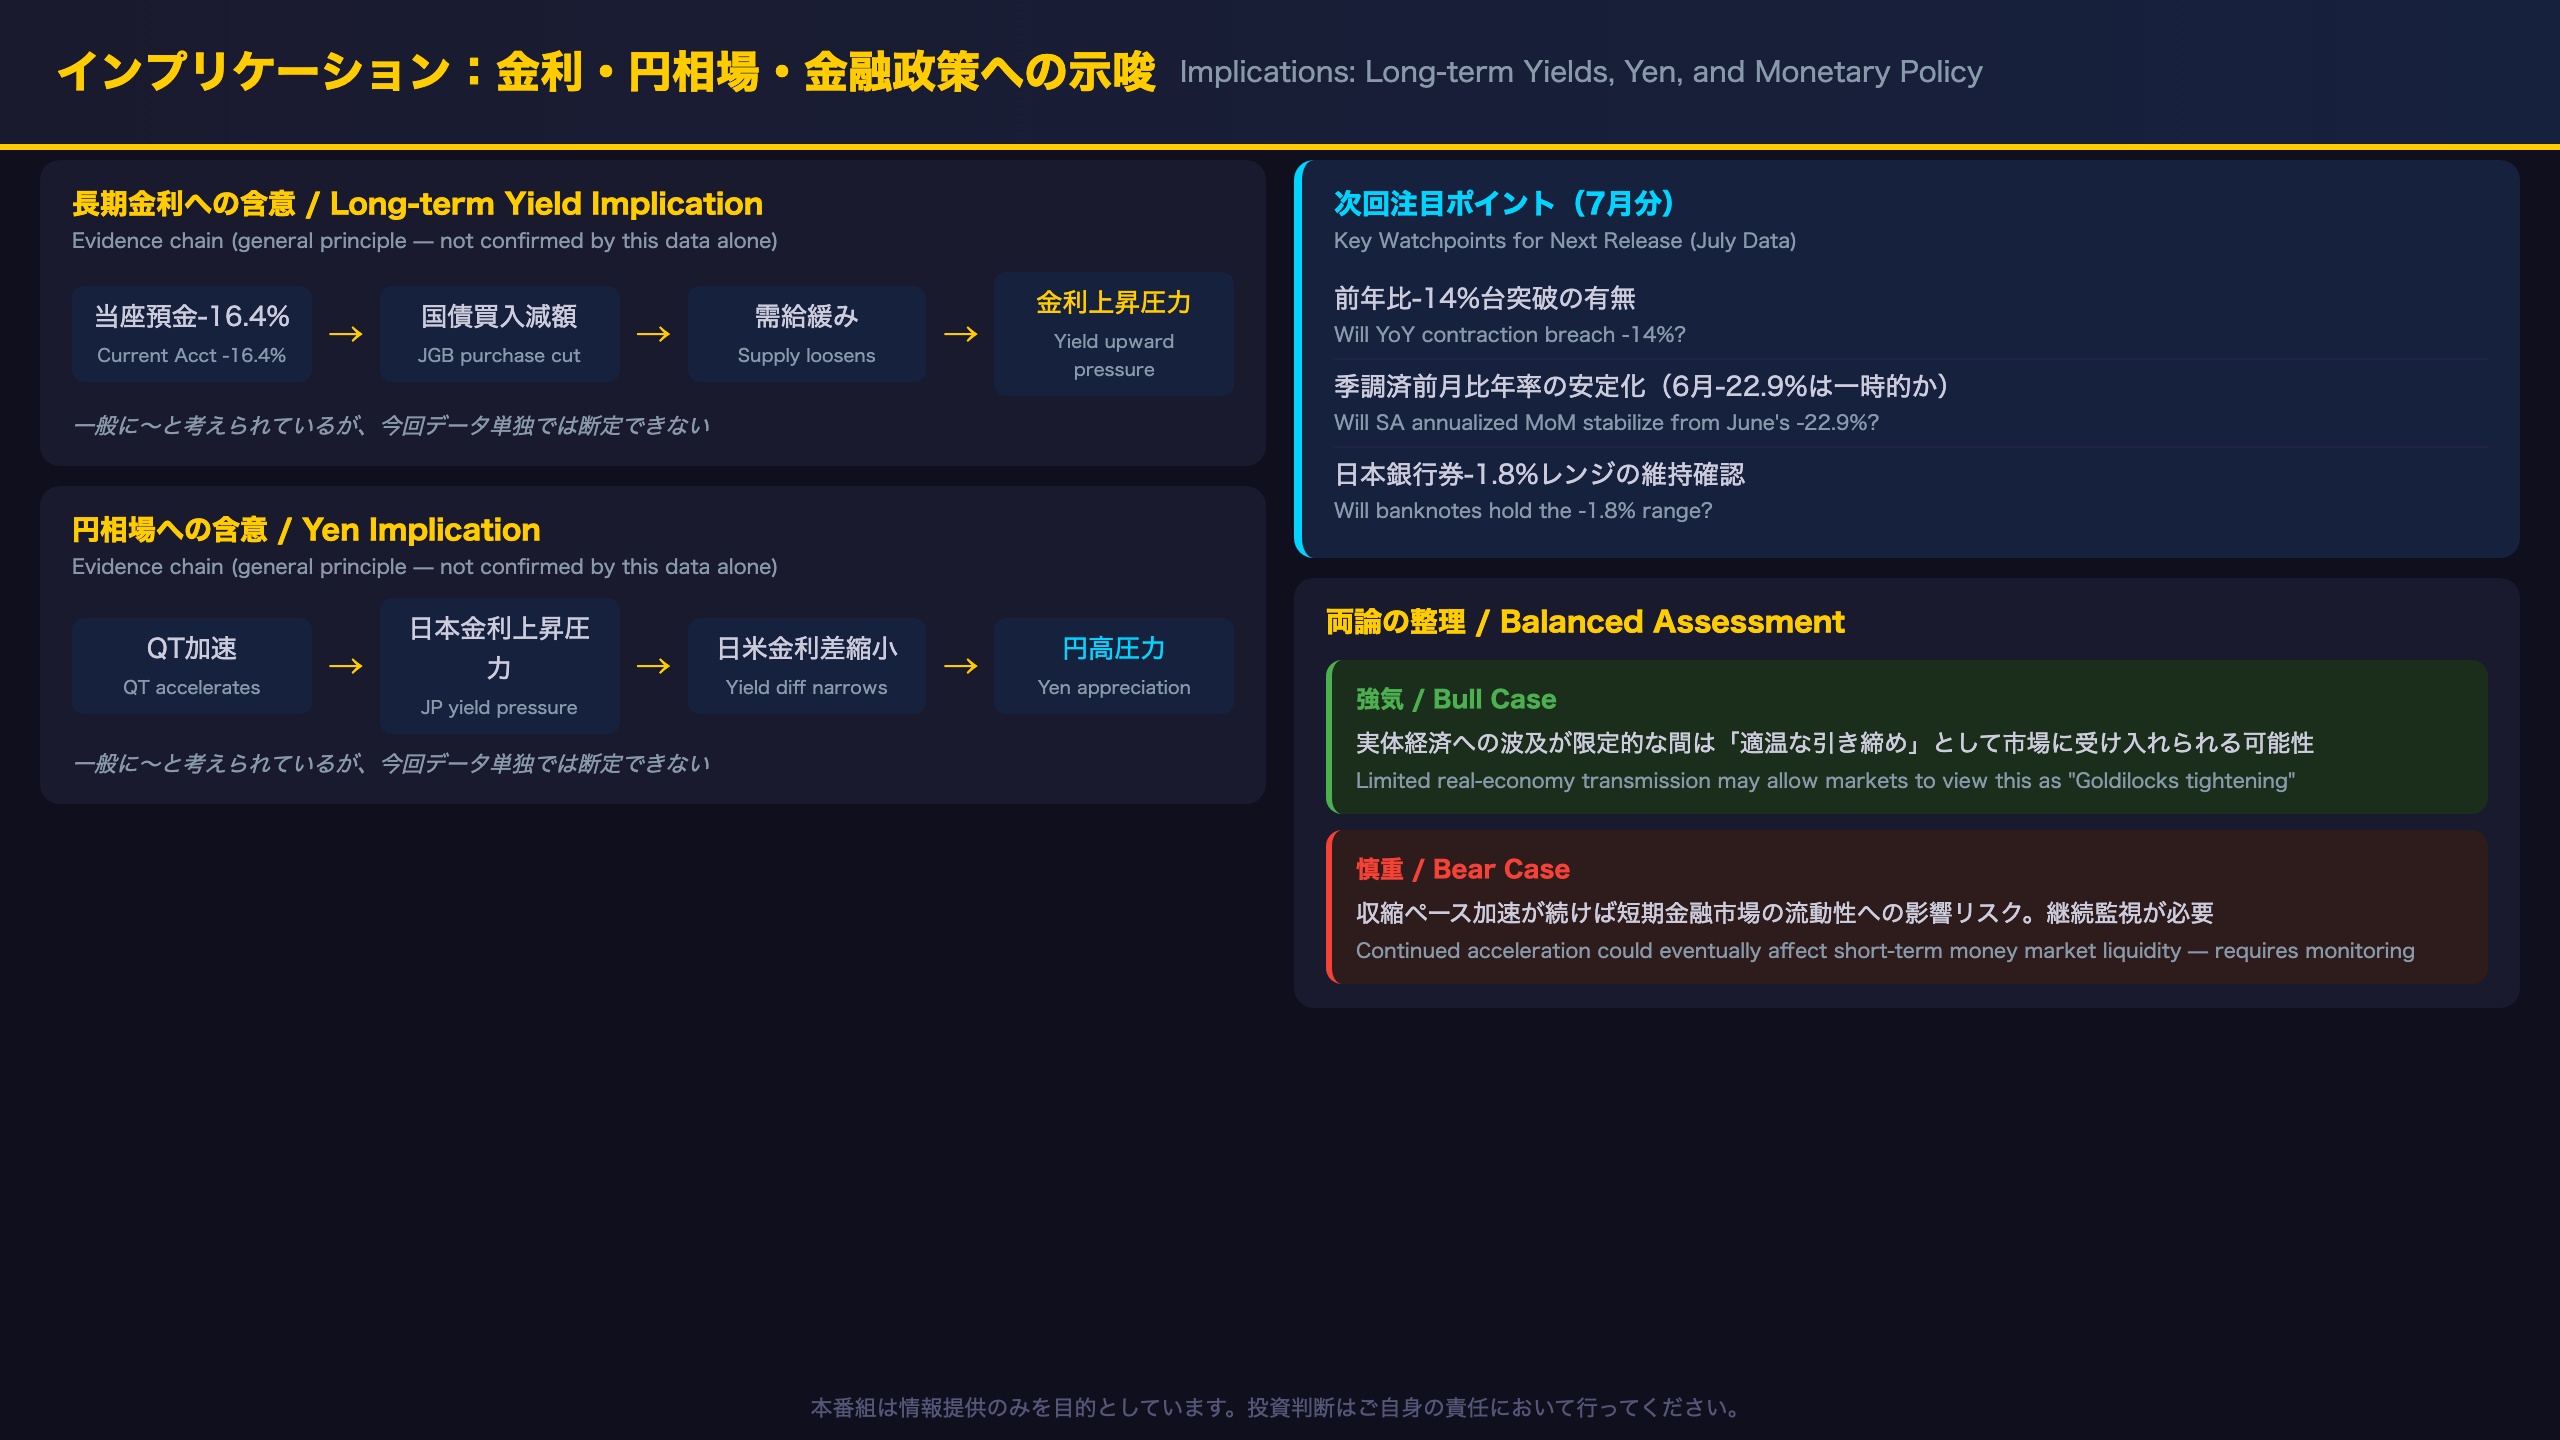Click arrow pointing to Yen appreciation
The image size is (2560, 1440).
[960, 666]
